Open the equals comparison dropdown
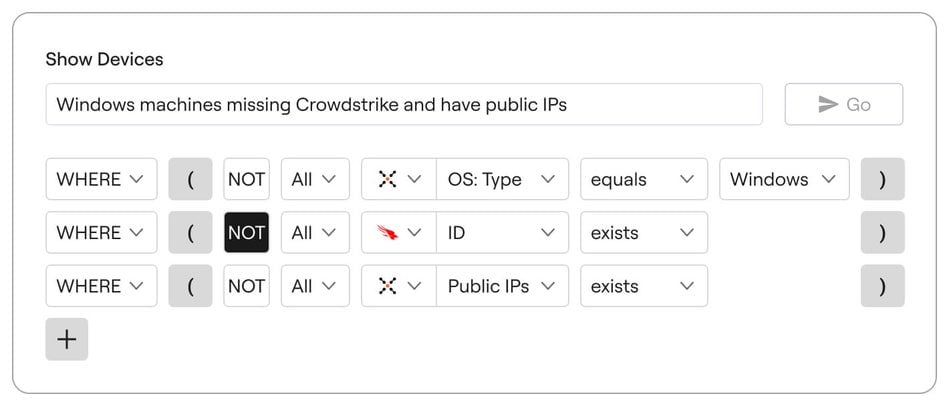Screen dimensions: 949x406 (643, 180)
